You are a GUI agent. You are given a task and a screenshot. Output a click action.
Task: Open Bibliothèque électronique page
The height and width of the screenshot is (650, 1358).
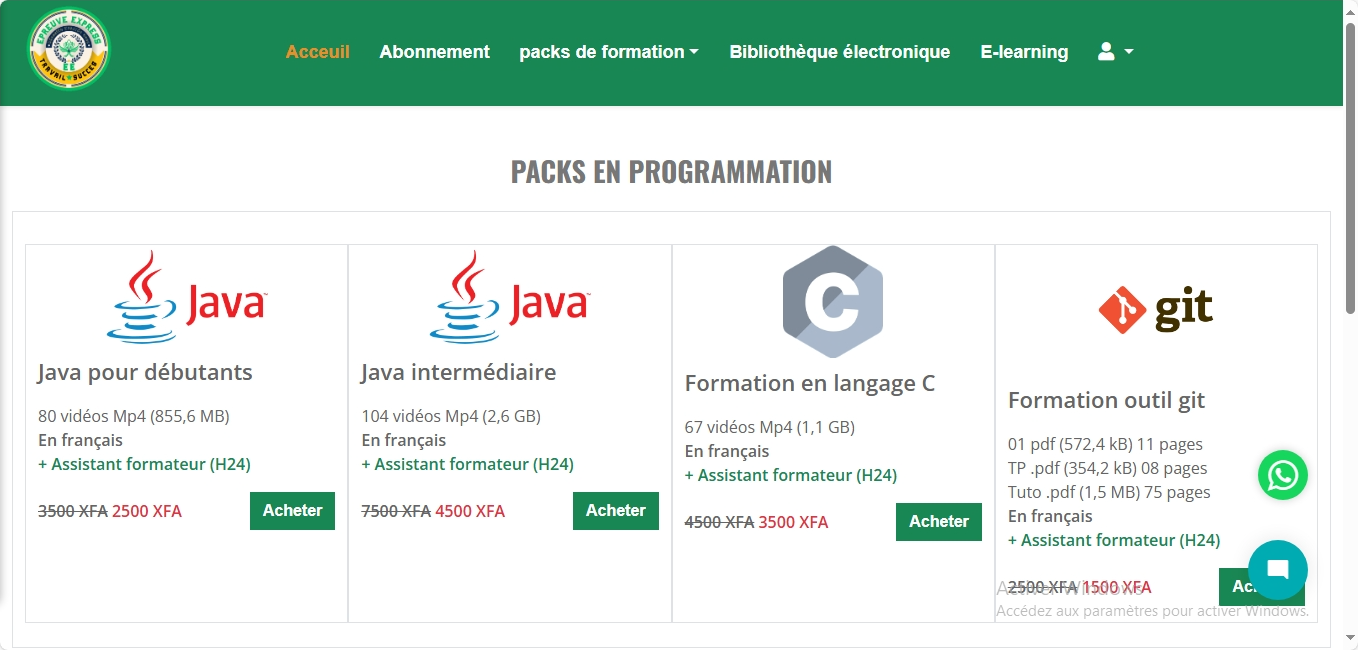pyautogui.click(x=839, y=52)
